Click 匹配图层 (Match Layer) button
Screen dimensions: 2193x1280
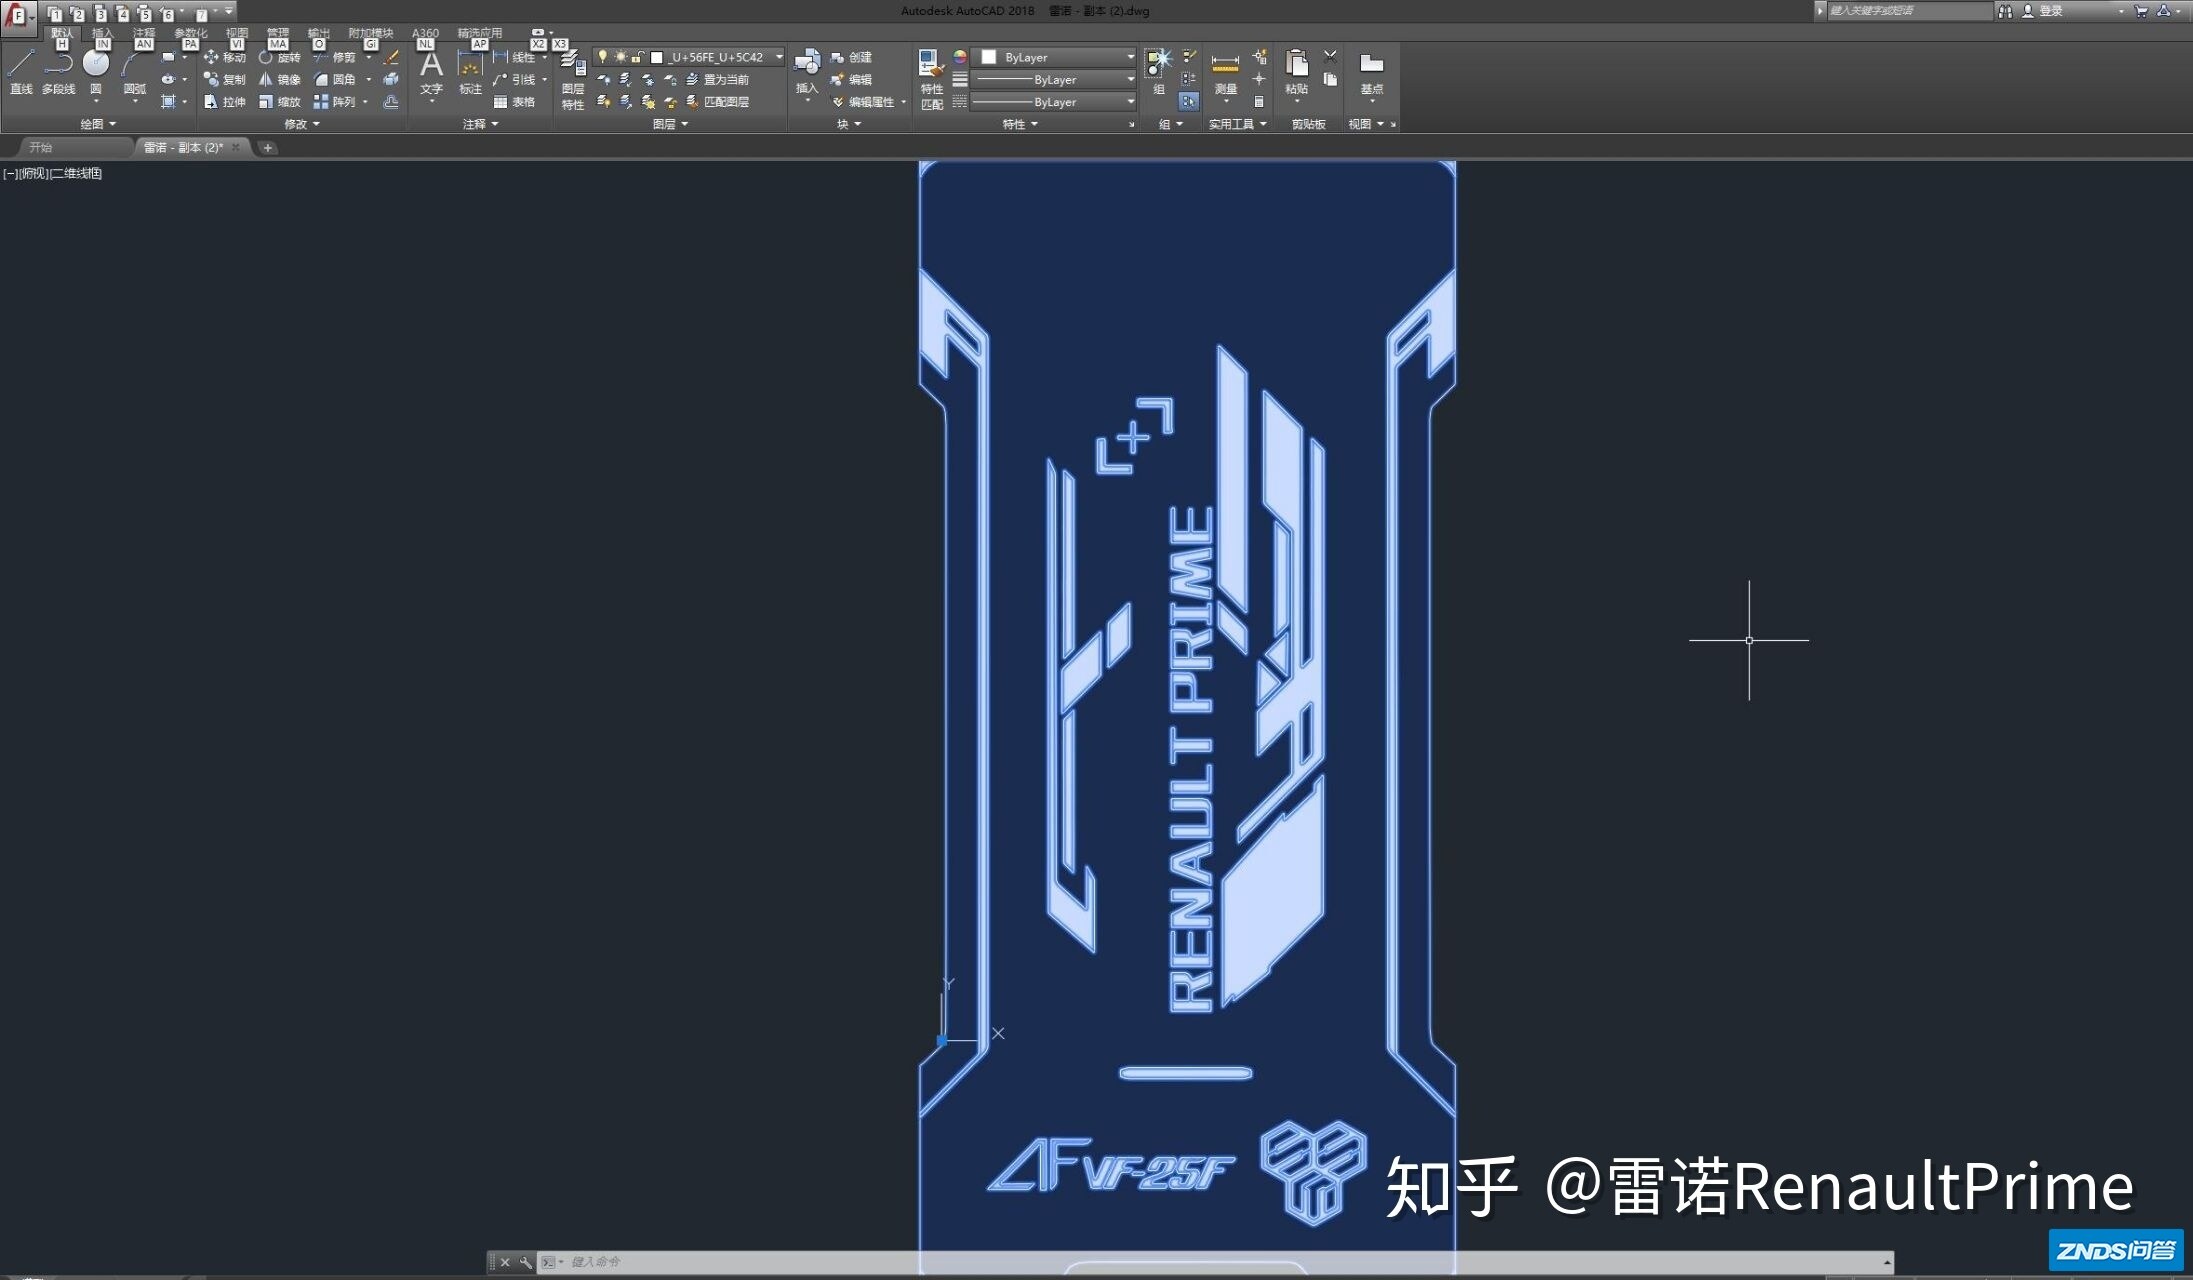[718, 101]
